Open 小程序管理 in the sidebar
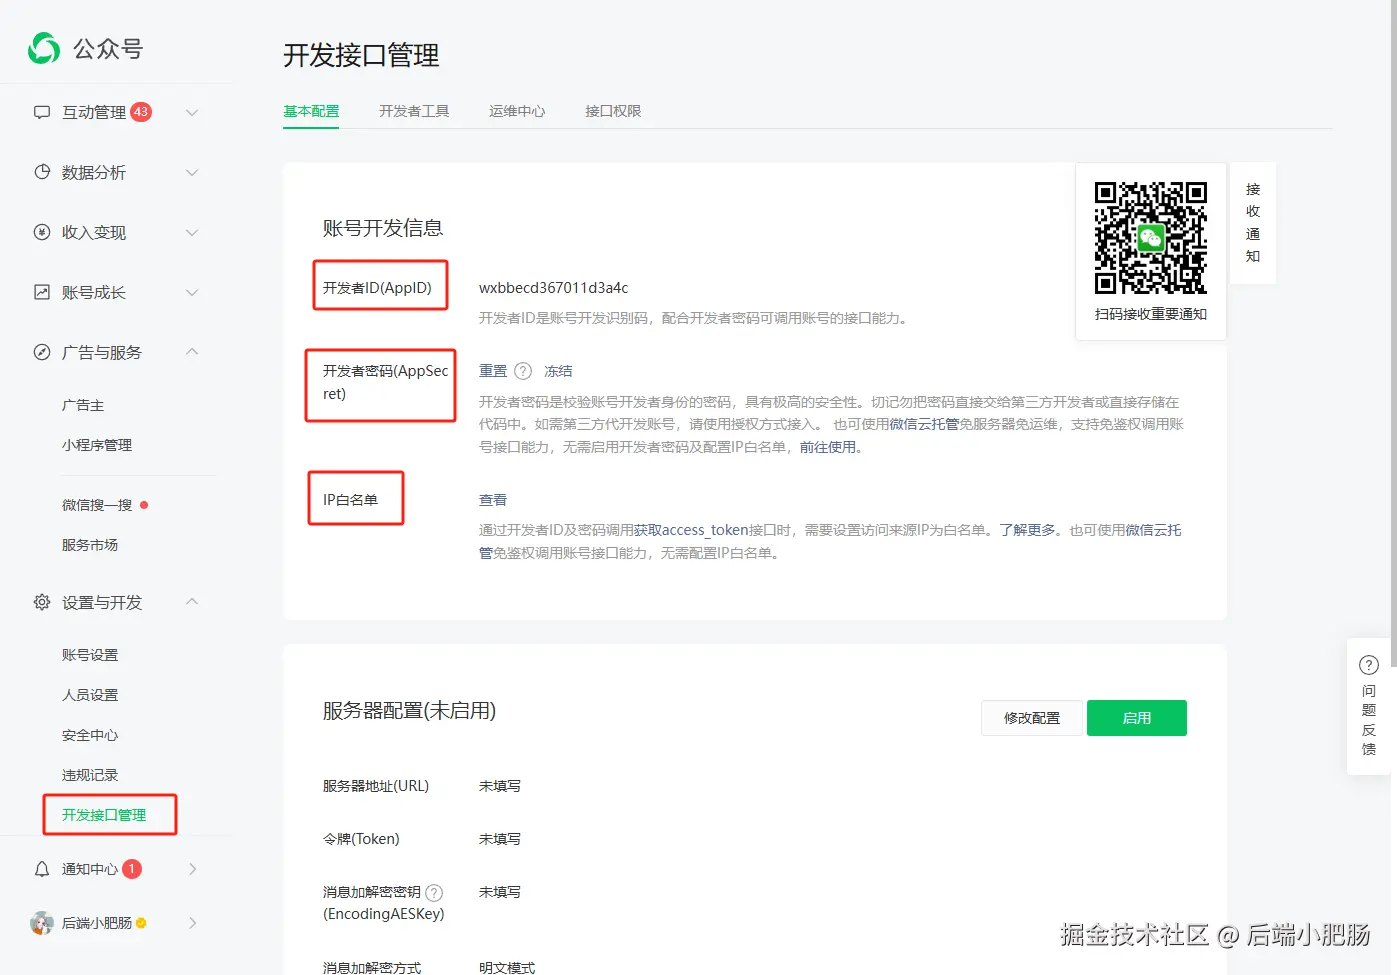The image size is (1397, 975). [97, 445]
